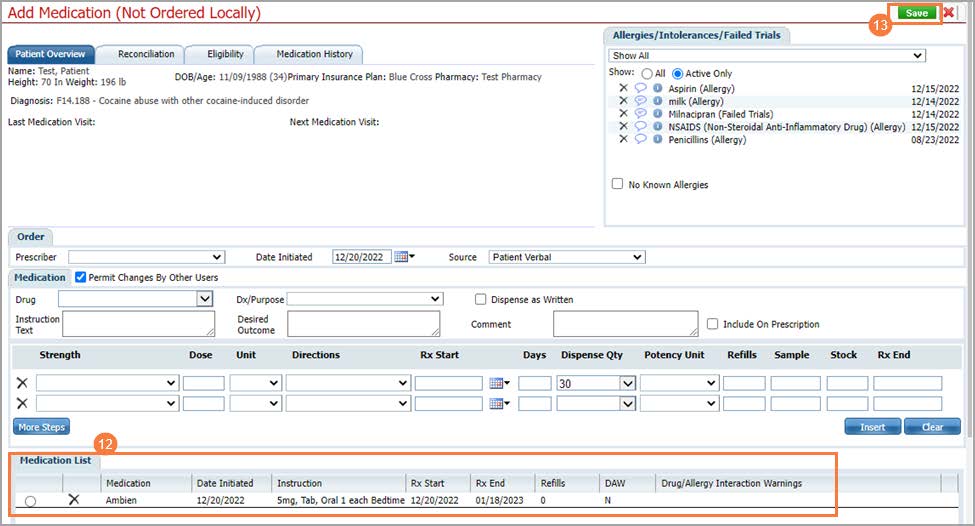Open first row Directions dropdown
Image resolution: width=975 pixels, height=526 pixels.
pos(348,383)
